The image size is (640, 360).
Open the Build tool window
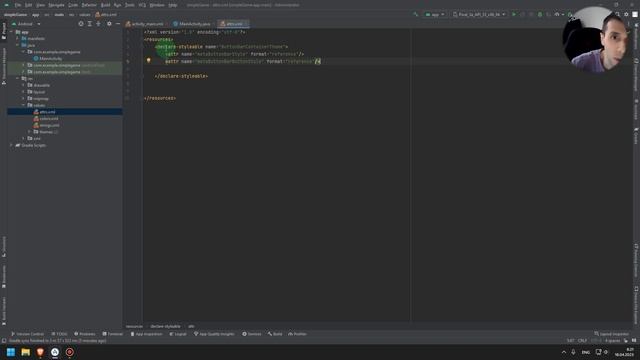[275, 334]
